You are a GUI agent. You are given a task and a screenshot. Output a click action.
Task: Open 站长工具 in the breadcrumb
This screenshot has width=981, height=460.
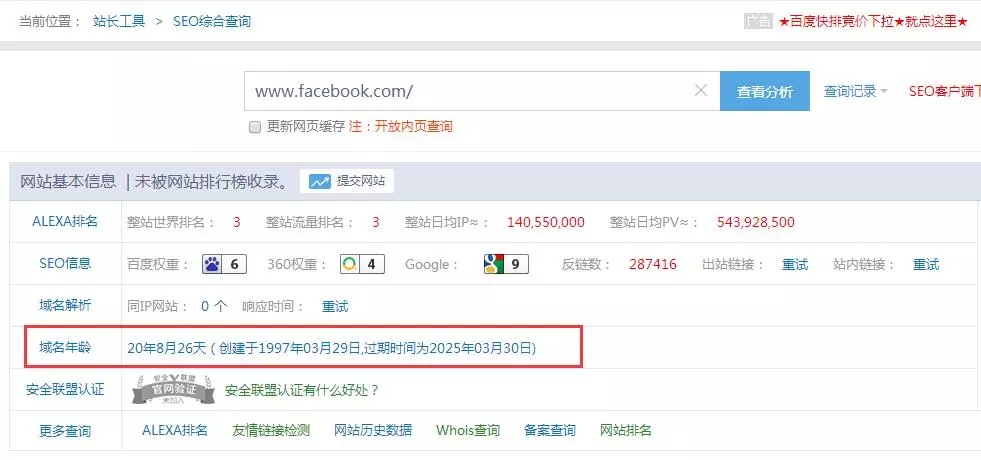121,21
